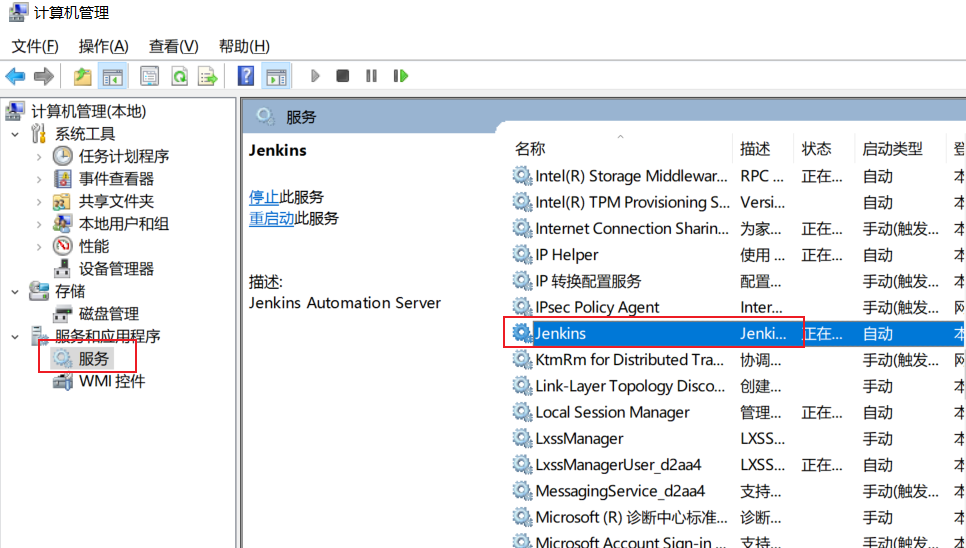Click the Pause Service toolbar button
Screen dimensions: 966x548
(371, 76)
